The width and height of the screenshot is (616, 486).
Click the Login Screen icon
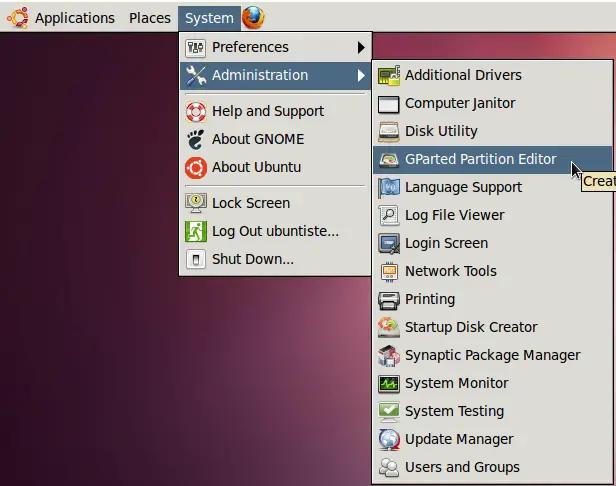(x=389, y=244)
